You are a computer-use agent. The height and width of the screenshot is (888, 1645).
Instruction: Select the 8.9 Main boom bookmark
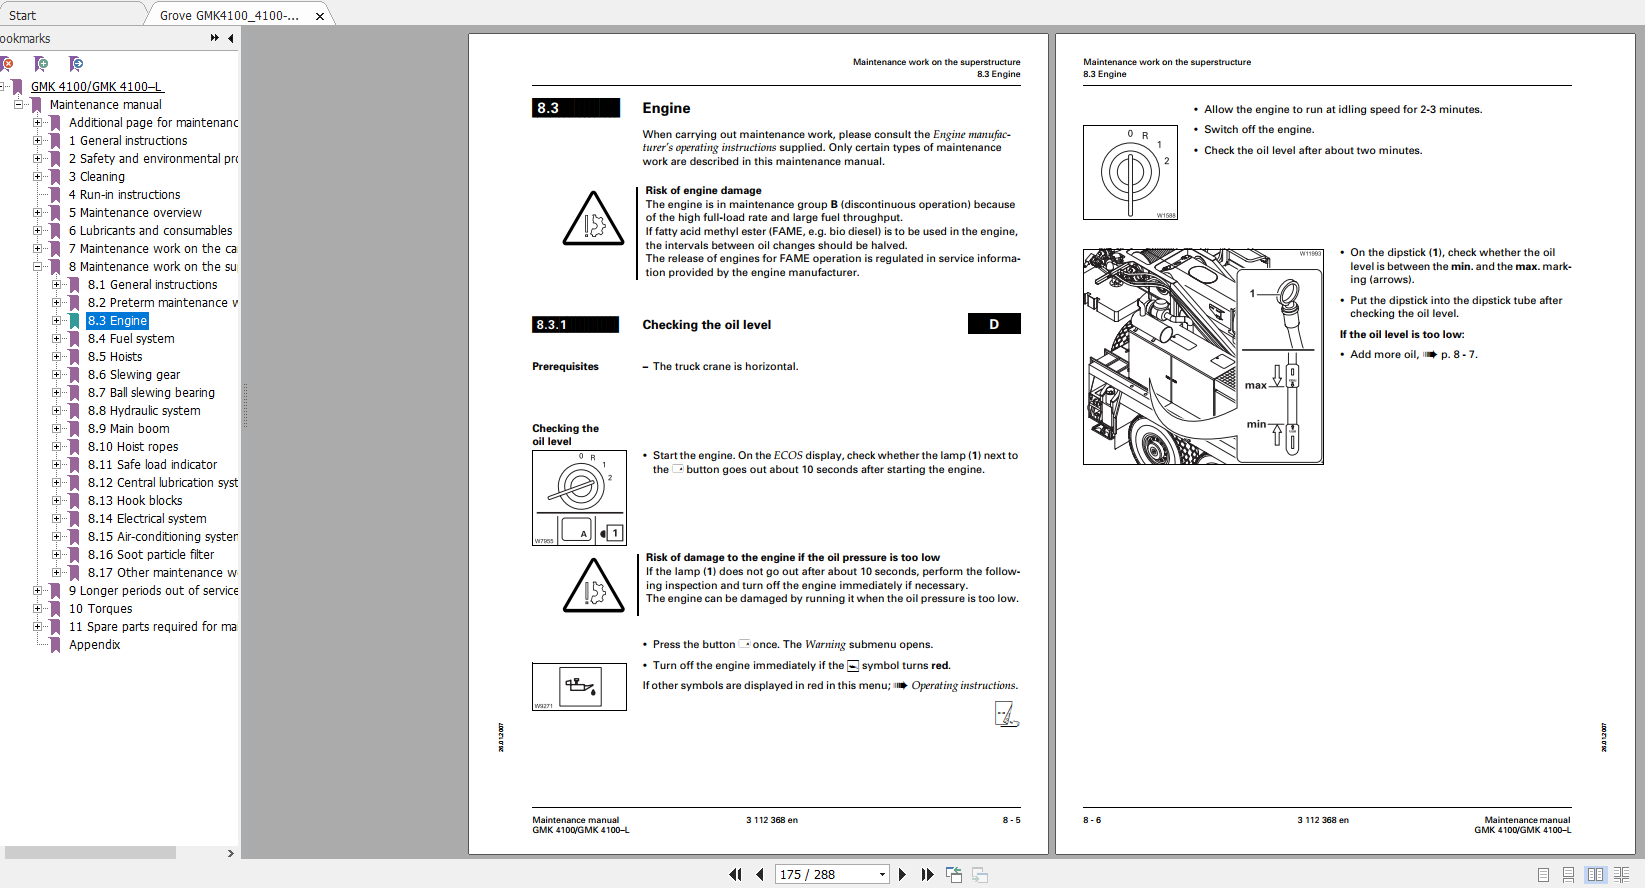(128, 429)
